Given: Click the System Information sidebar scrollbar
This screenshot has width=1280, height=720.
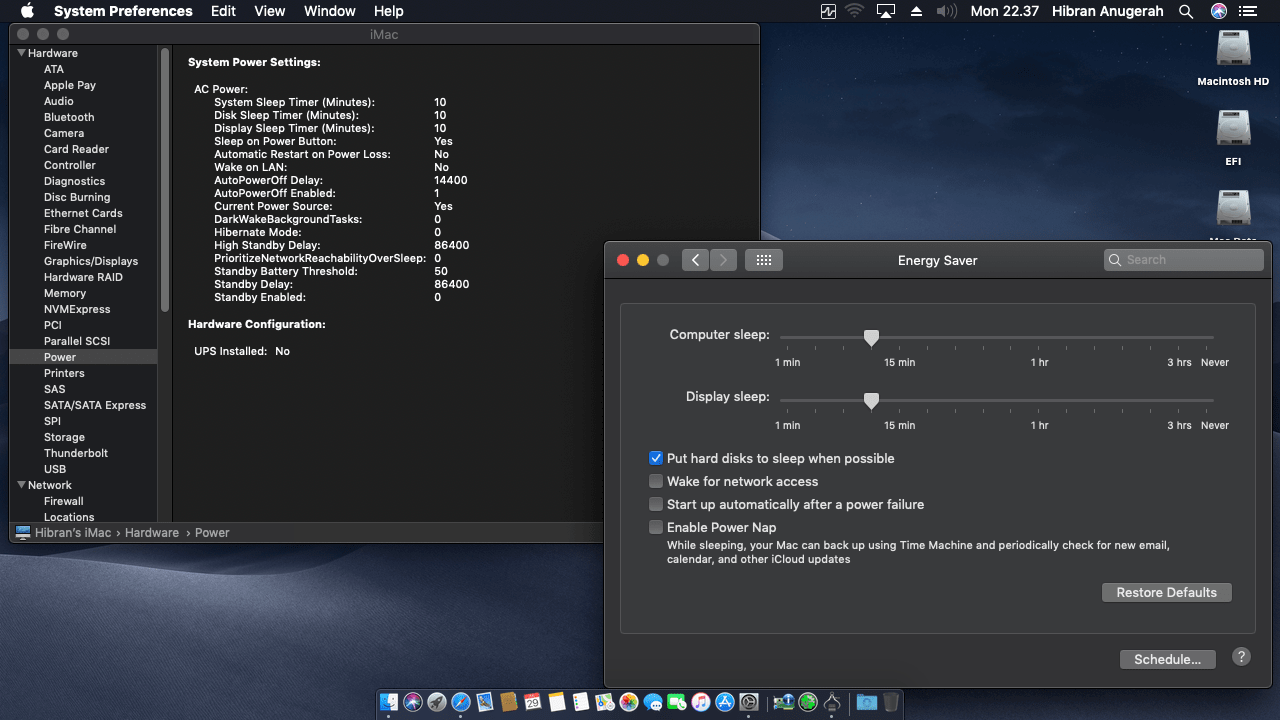Looking at the screenshot, I should point(165,180).
